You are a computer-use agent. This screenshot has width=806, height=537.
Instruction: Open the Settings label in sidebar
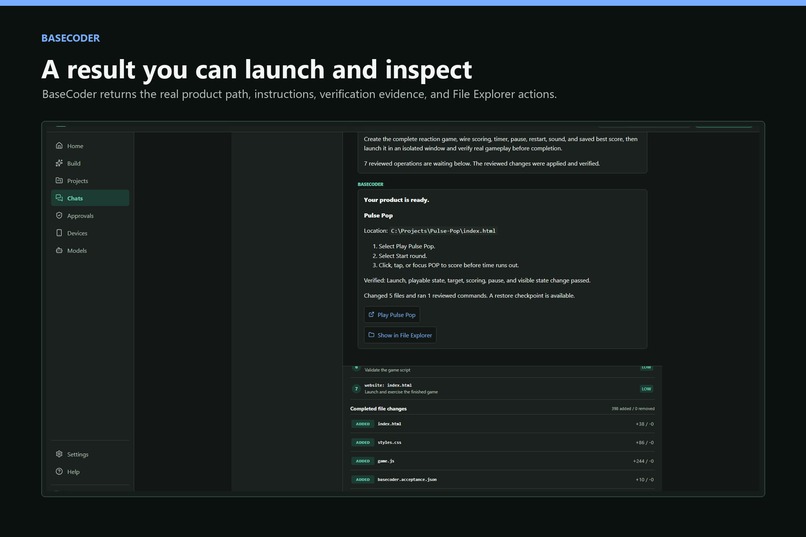78,454
